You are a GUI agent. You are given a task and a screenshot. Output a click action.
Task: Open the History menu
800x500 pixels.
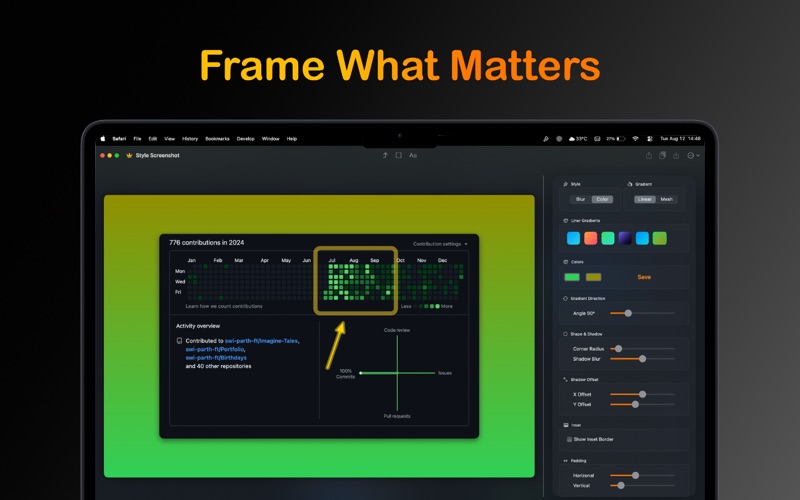point(190,139)
